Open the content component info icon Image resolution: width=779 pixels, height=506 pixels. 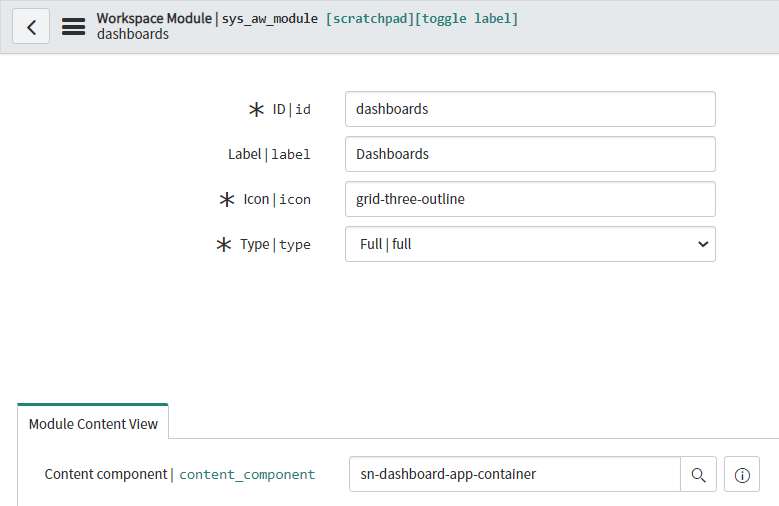742,475
